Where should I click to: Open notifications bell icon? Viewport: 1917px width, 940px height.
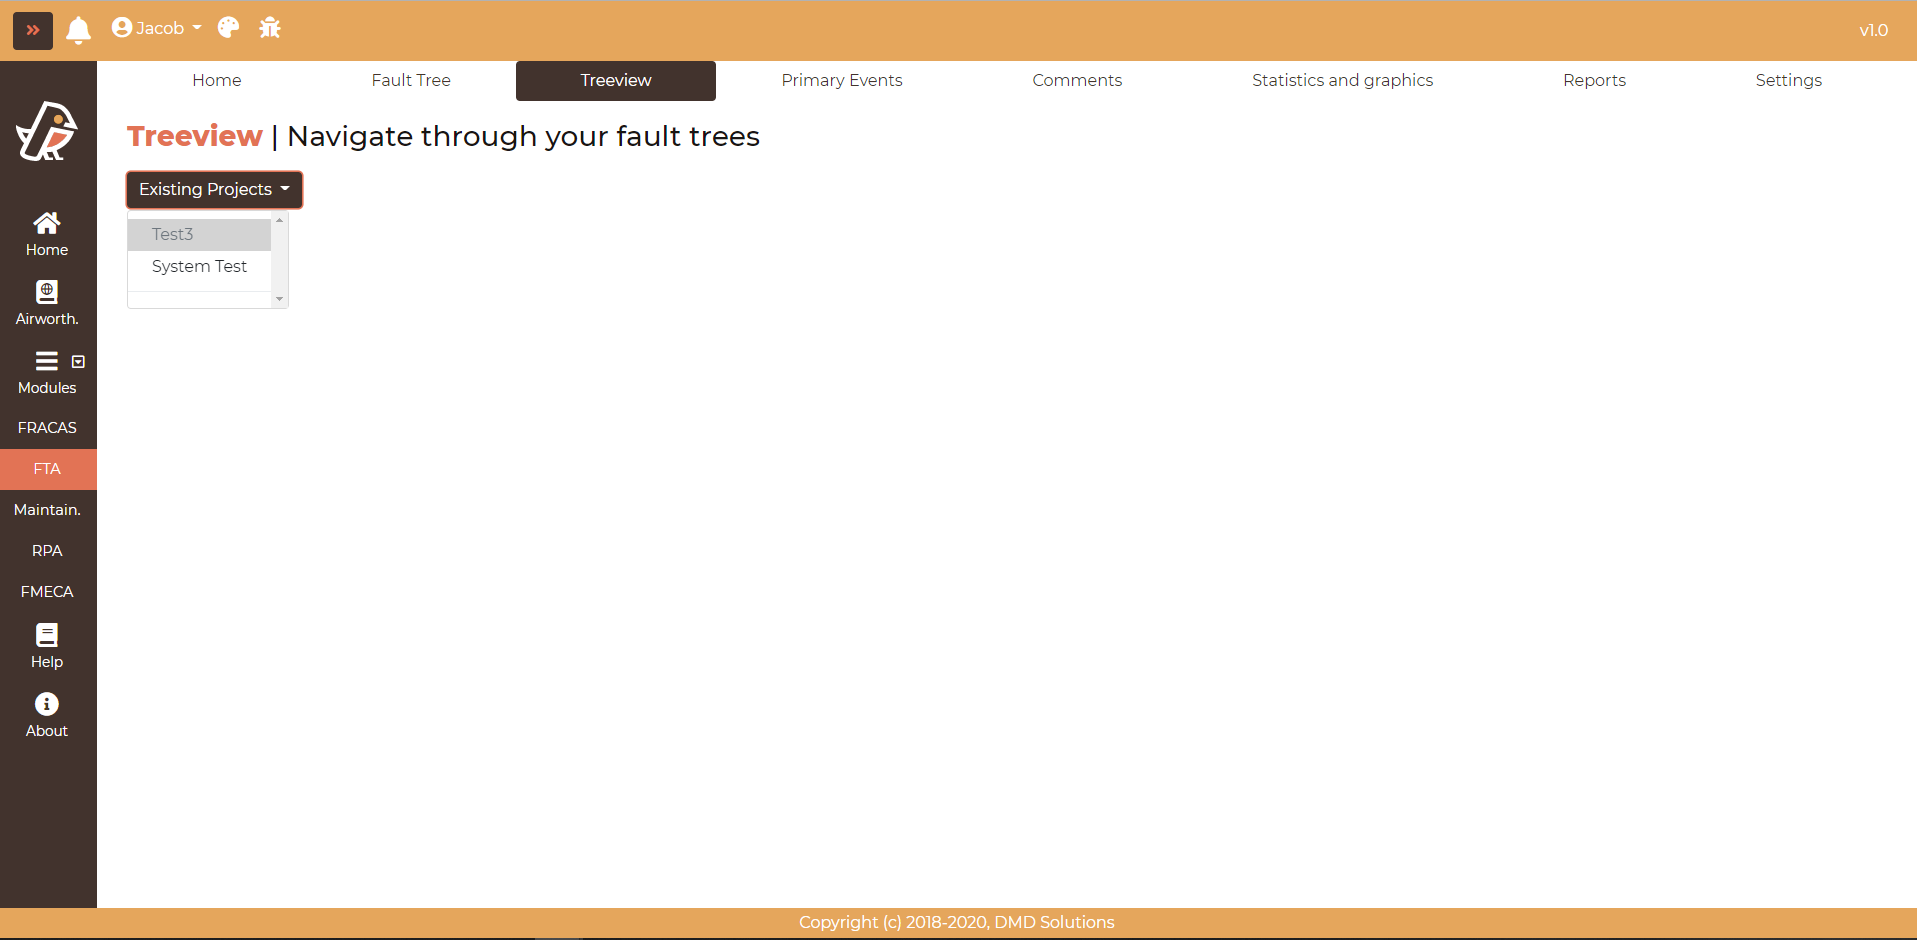tap(78, 30)
